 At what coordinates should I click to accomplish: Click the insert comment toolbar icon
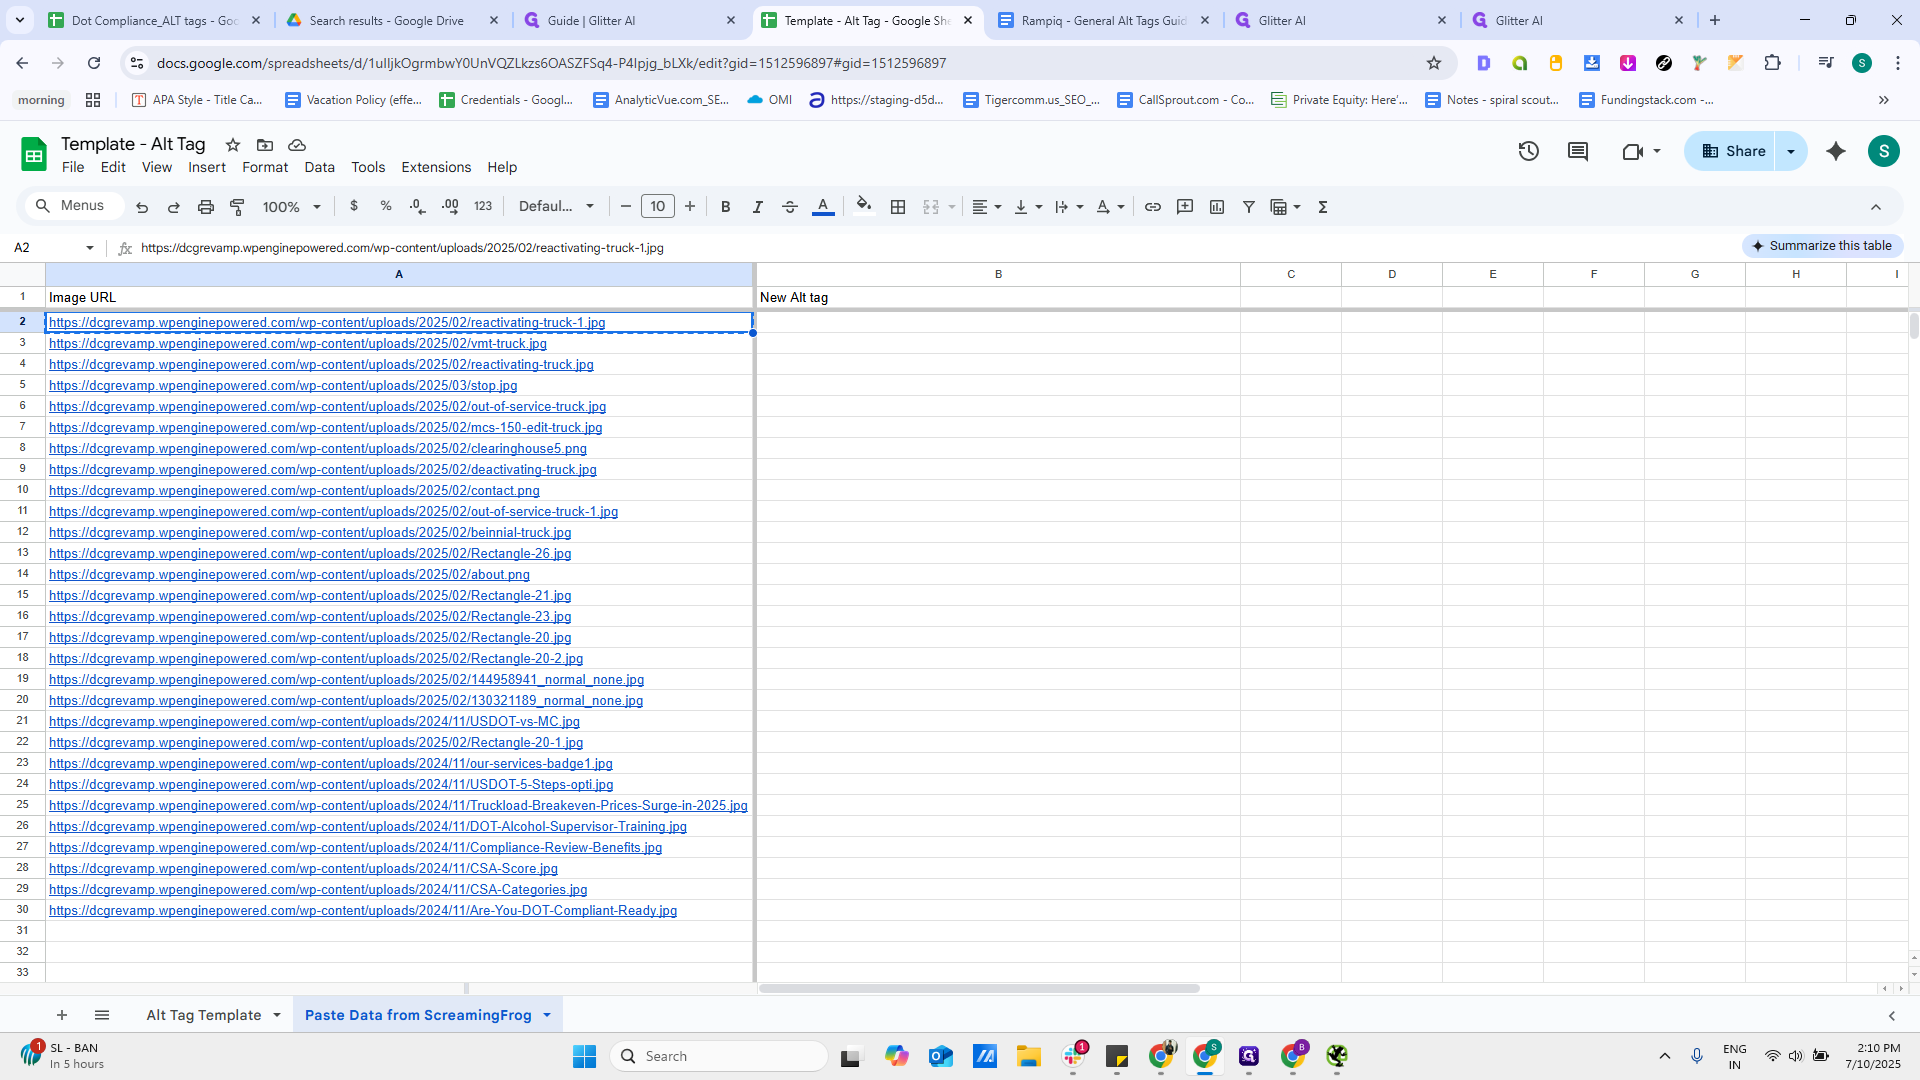point(1185,207)
